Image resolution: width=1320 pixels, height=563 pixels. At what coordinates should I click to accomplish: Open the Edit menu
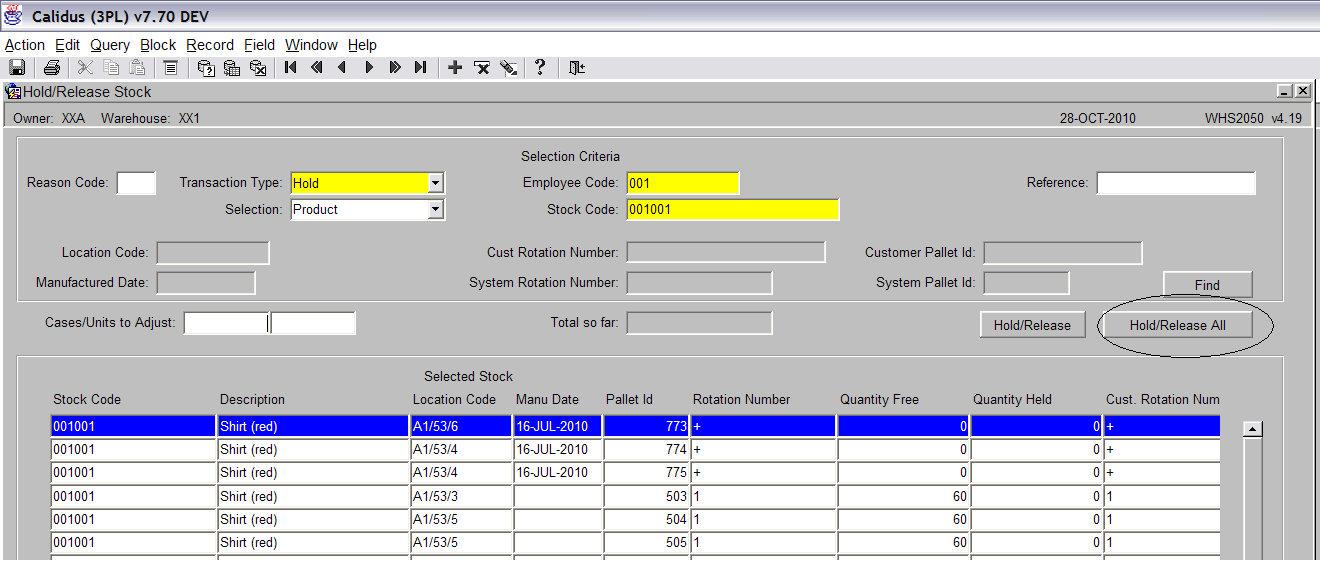click(67, 45)
